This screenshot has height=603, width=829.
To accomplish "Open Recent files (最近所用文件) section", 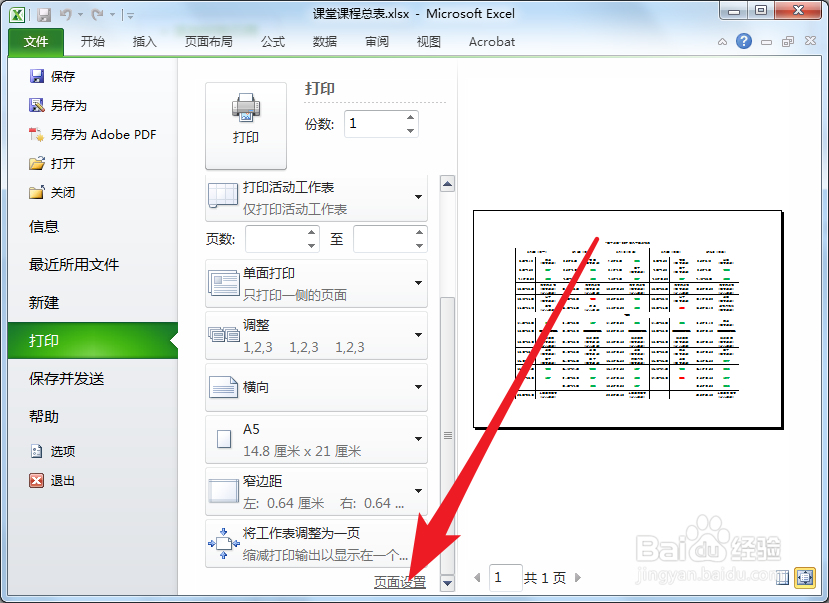I will 74,264.
